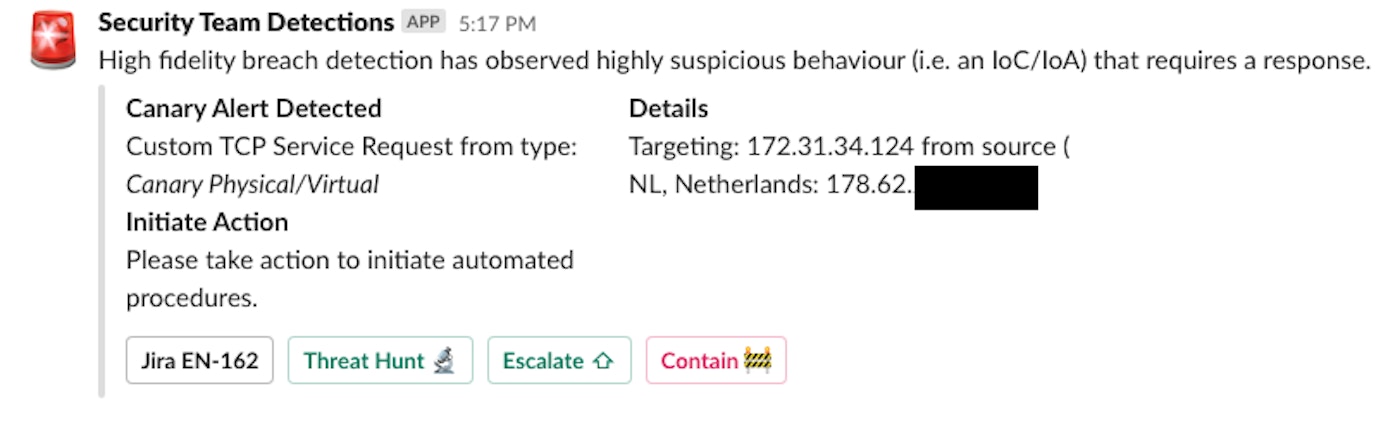Viewport: 1400px width, 429px height.
Task: Open the Security Team Detections sender profile
Action: pos(246,22)
